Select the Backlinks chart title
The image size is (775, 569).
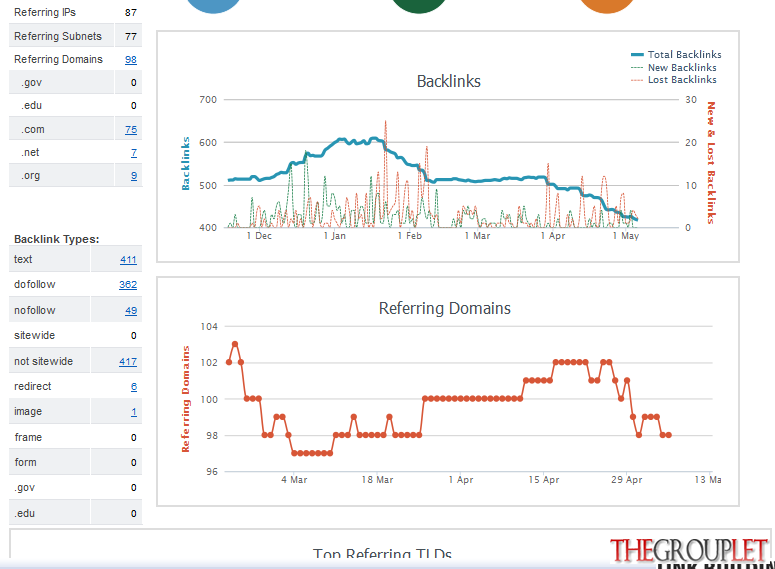pos(448,81)
